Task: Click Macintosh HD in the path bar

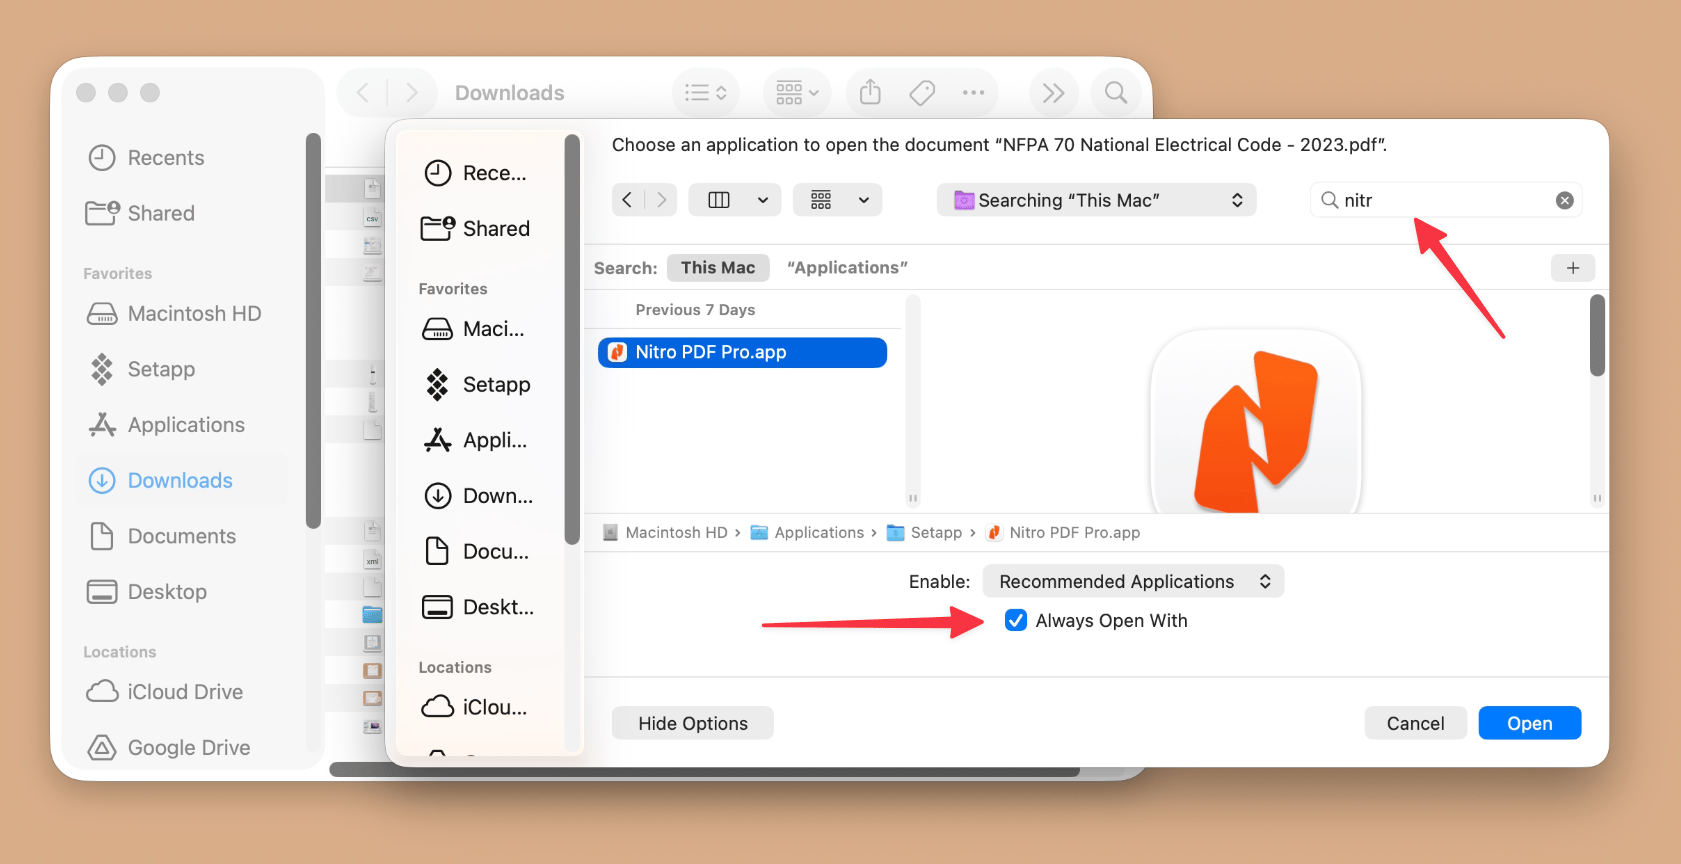Action: [x=665, y=532]
